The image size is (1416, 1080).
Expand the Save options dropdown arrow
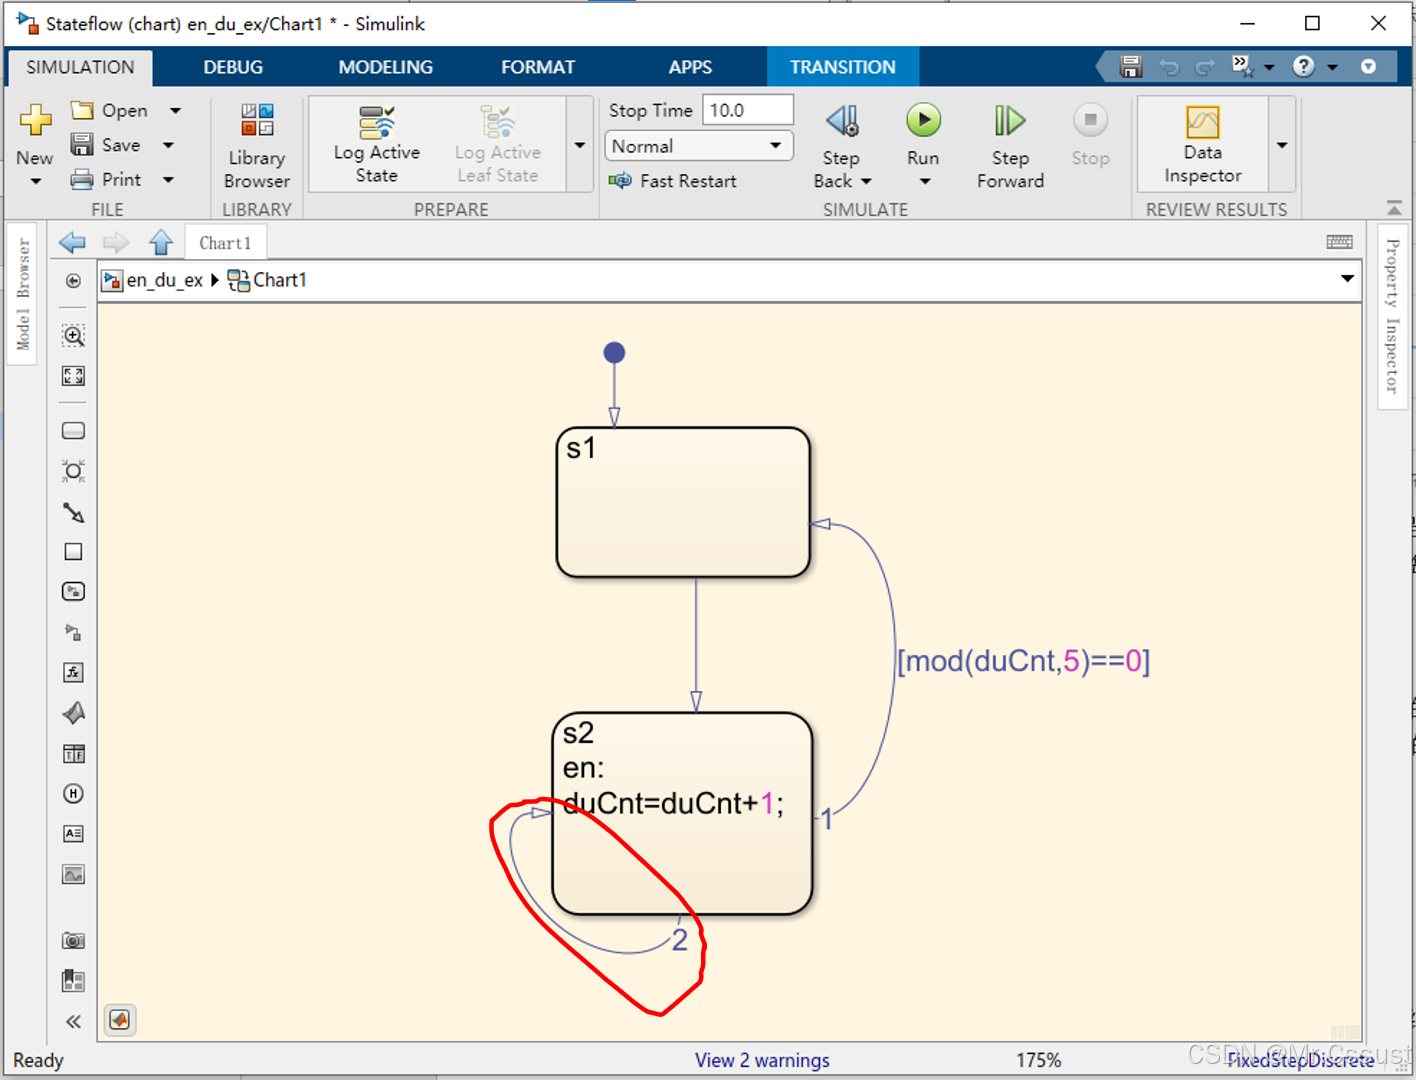[x=169, y=146]
